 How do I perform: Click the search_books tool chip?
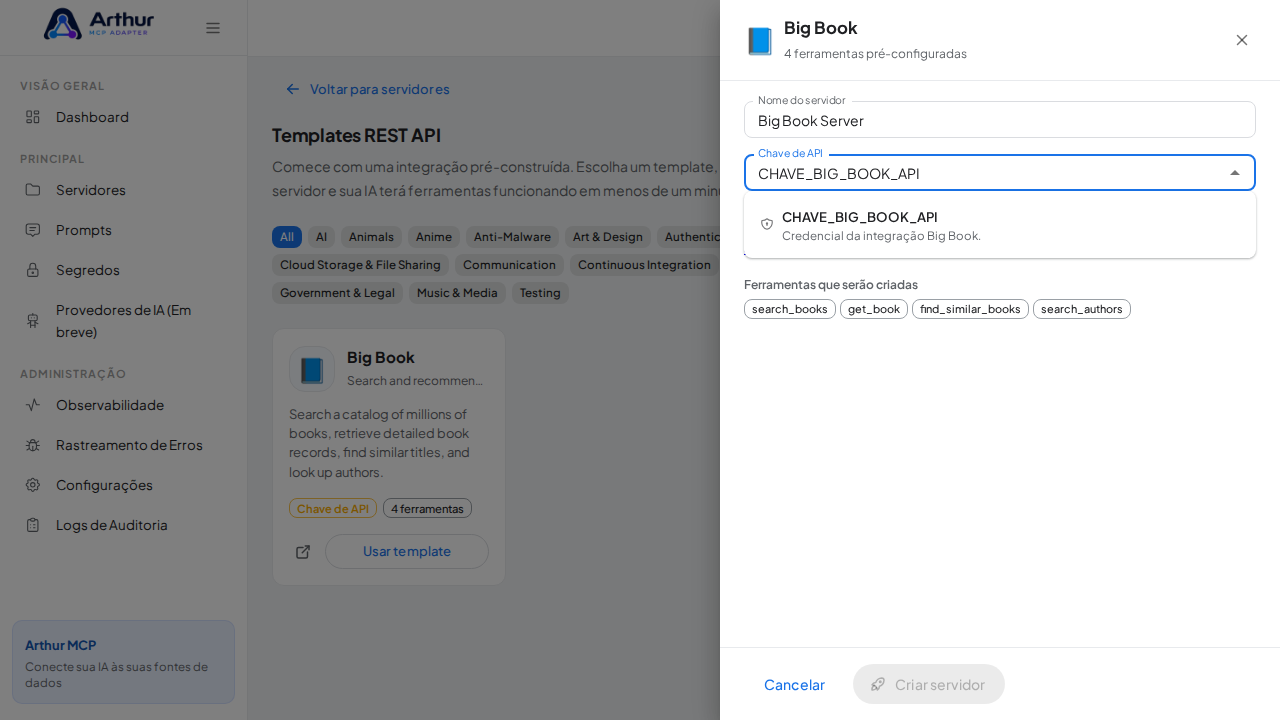point(790,309)
